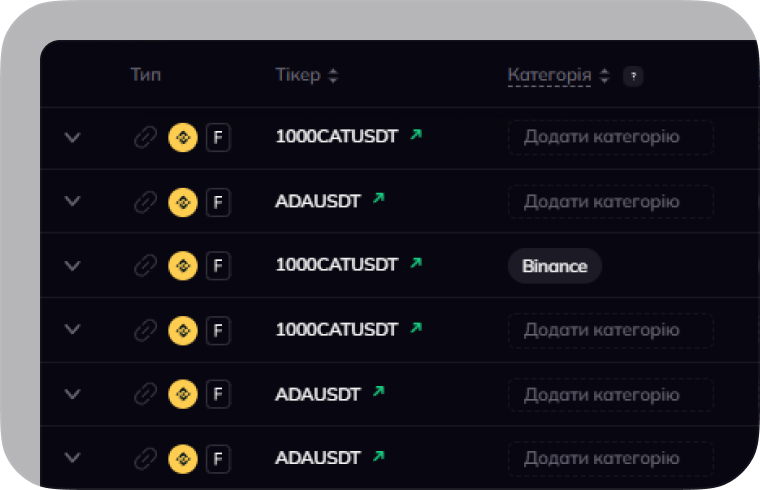Open green arrow link beside first 1000CATUSDT
Screen dimensions: 760x490
point(416,134)
